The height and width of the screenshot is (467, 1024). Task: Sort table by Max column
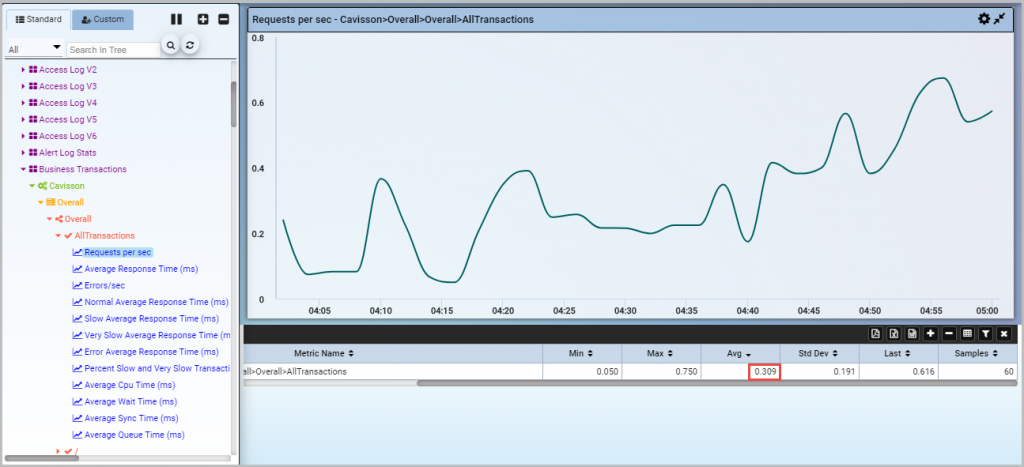click(660, 353)
